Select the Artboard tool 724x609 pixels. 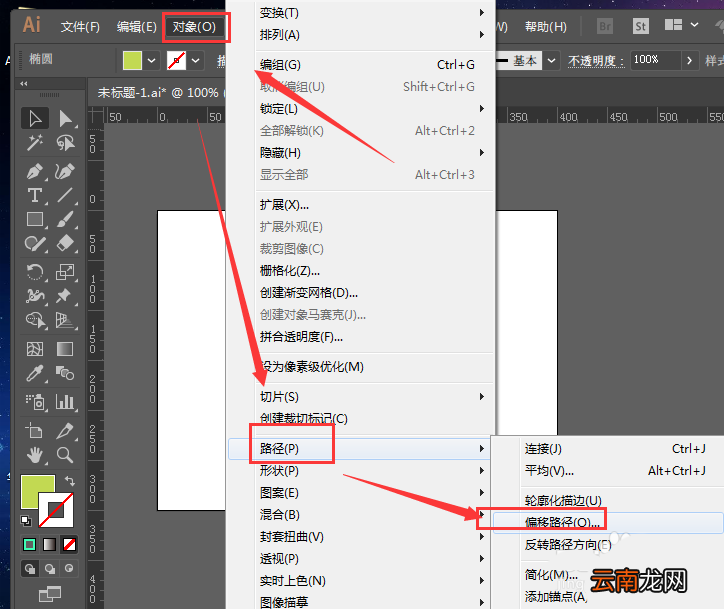[x=35, y=431]
